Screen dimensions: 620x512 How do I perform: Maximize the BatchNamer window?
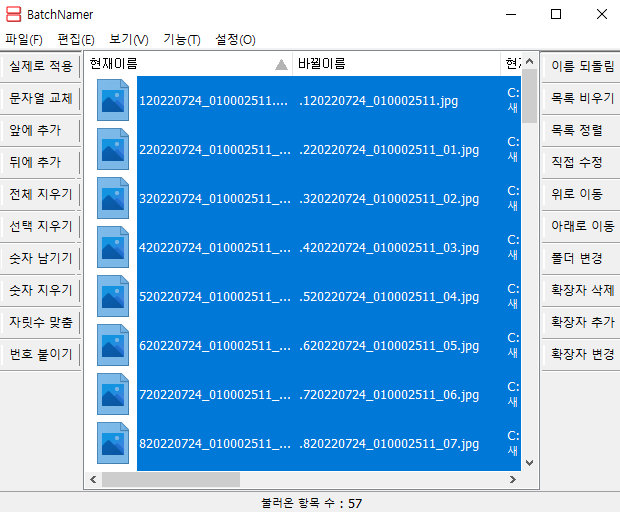[556, 14]
